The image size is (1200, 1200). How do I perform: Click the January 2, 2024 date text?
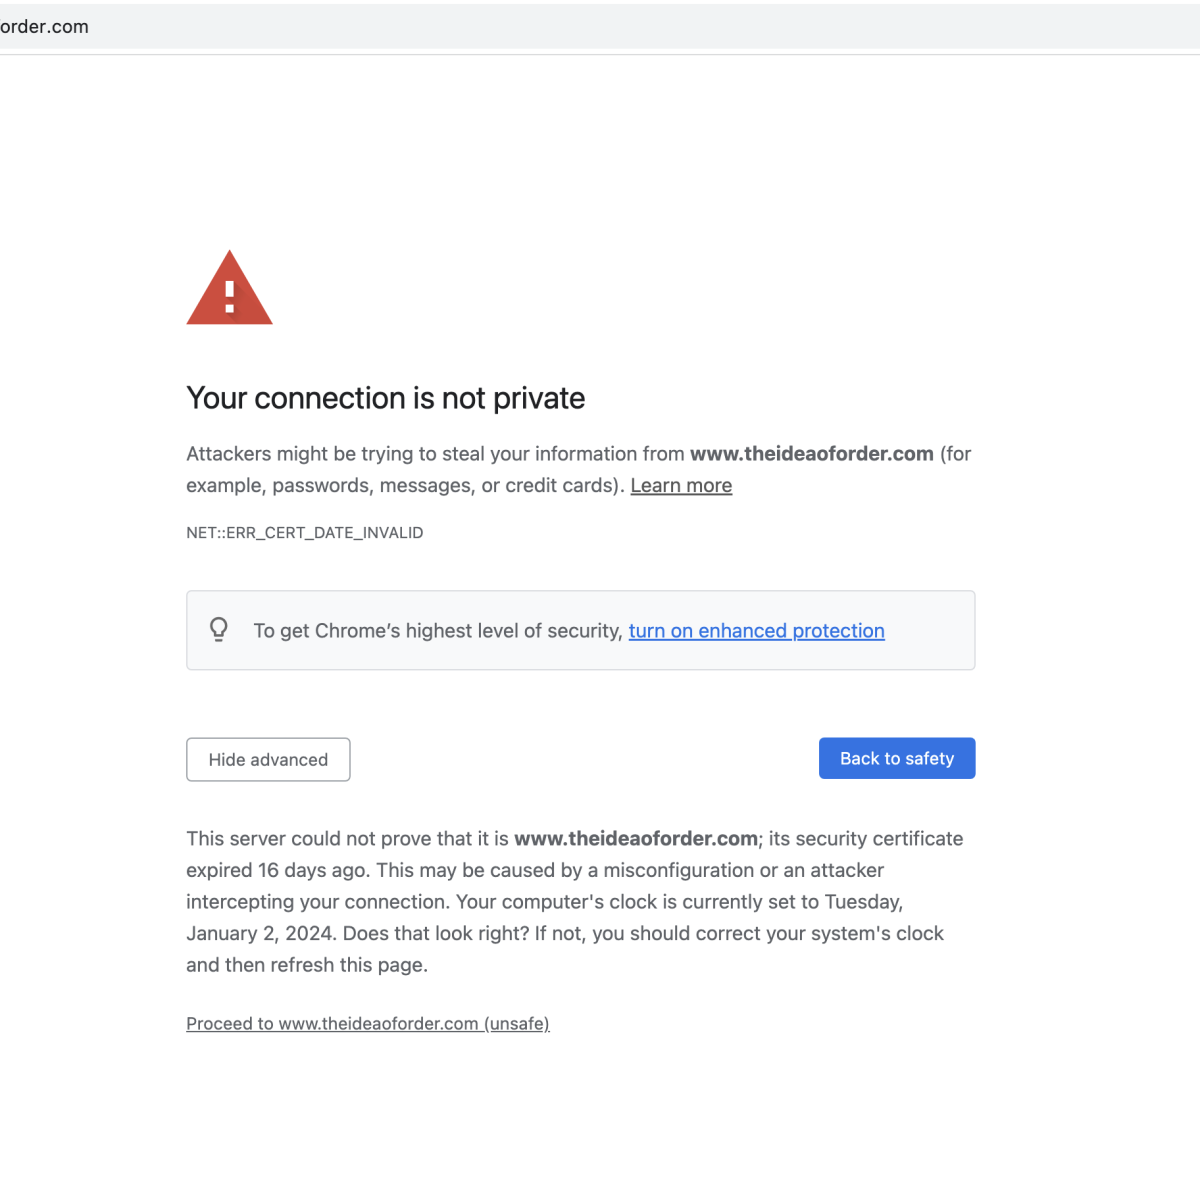[x=260, y=933]
